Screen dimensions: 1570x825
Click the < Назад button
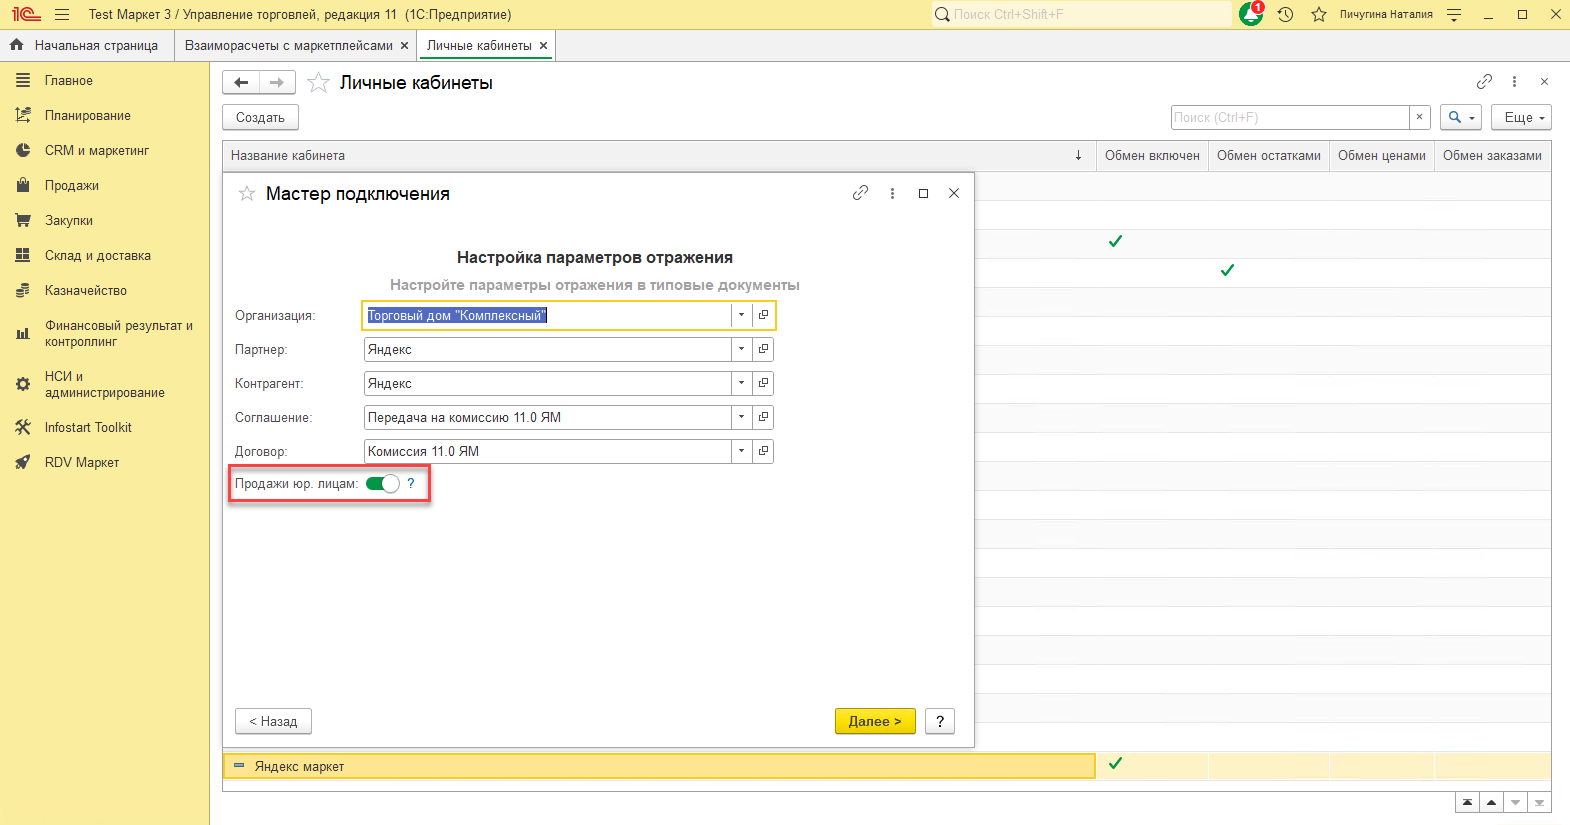point(273,721)
